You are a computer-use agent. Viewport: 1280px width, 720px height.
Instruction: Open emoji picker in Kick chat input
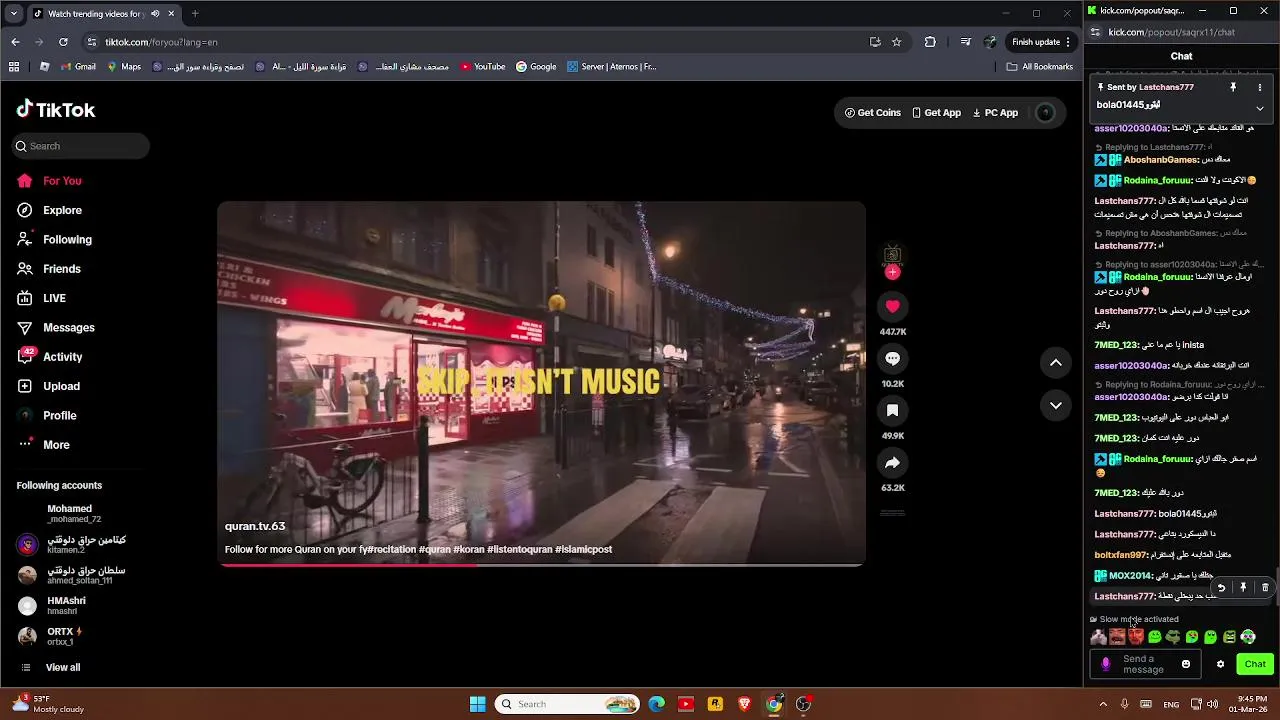[1186, 664]
